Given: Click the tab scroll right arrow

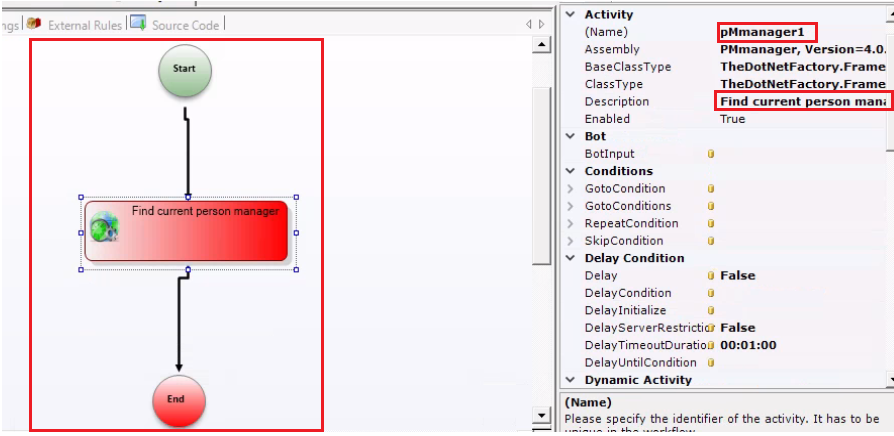Looking at the screenshot, I should 541,25.
